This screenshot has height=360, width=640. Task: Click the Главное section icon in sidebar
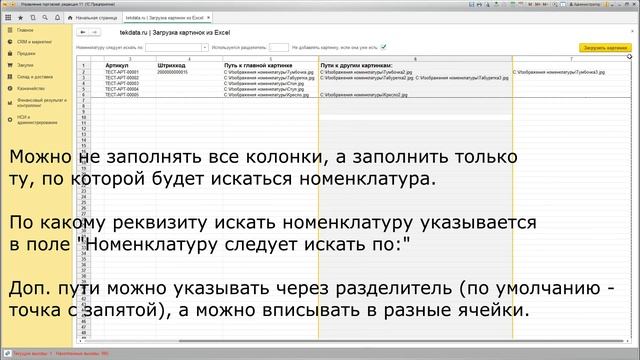click(x=10, y=30)
